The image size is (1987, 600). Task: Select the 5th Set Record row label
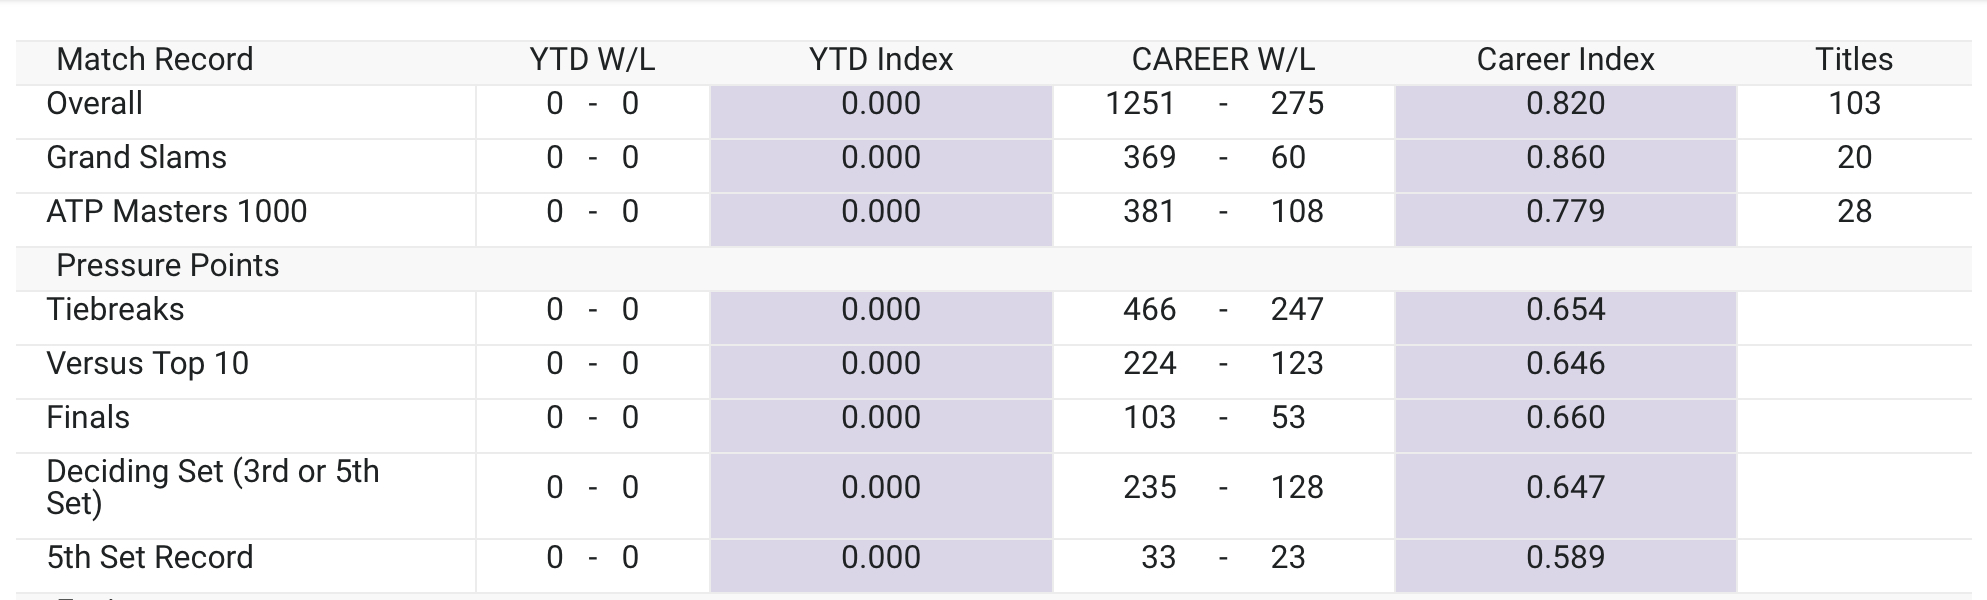pyautogui.click(x=150, y=558)
